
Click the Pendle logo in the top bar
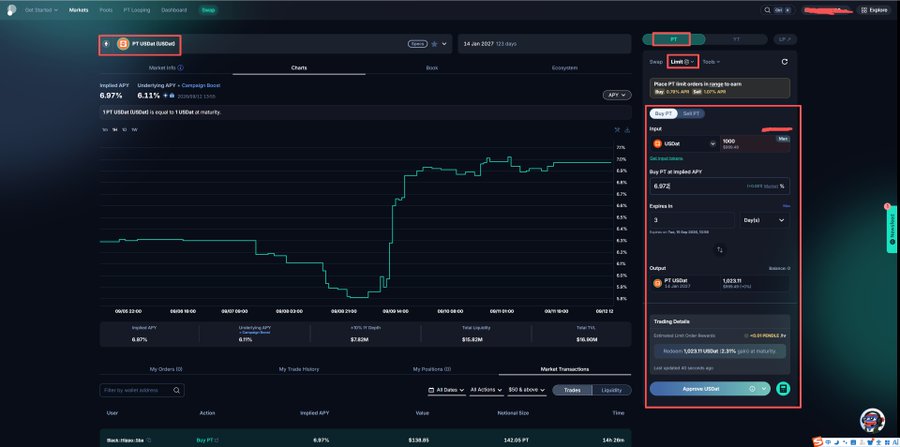click(11, 10)
